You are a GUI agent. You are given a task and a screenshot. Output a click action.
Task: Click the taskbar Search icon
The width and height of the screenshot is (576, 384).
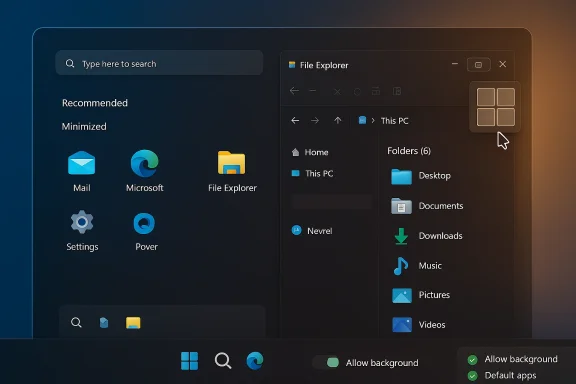click(223, 361)
